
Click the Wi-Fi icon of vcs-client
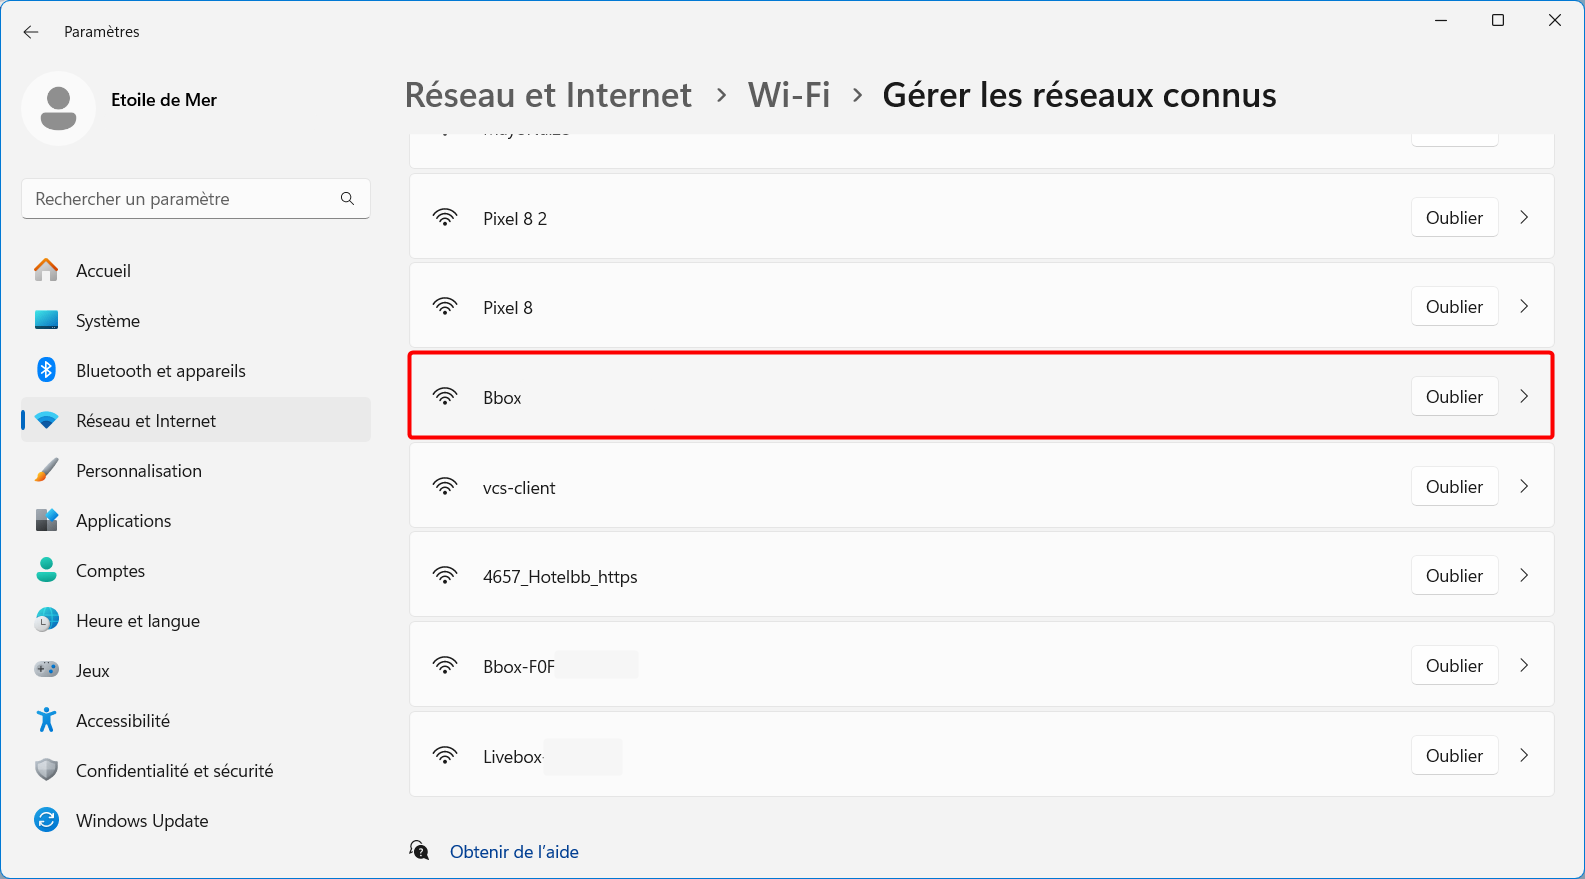(x=445, y=487)
